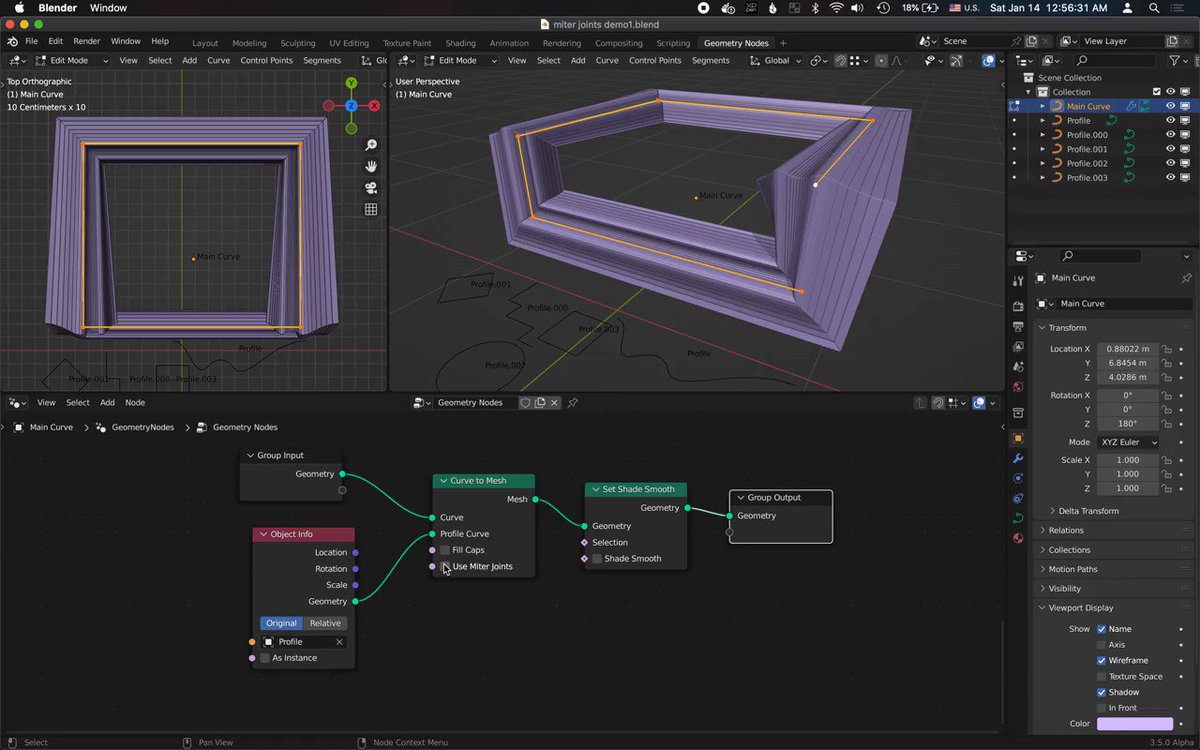This screenshot has width=1200, height=750.
Task: Click the Y axis on the navigation gizmo
Action: coord(351,83)
